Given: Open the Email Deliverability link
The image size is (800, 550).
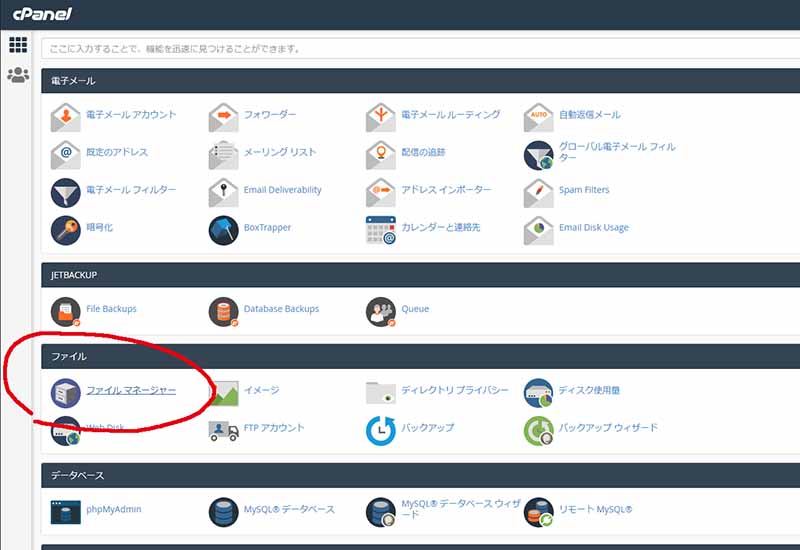Looking at the screenshot, I should (x=282, y=190).
